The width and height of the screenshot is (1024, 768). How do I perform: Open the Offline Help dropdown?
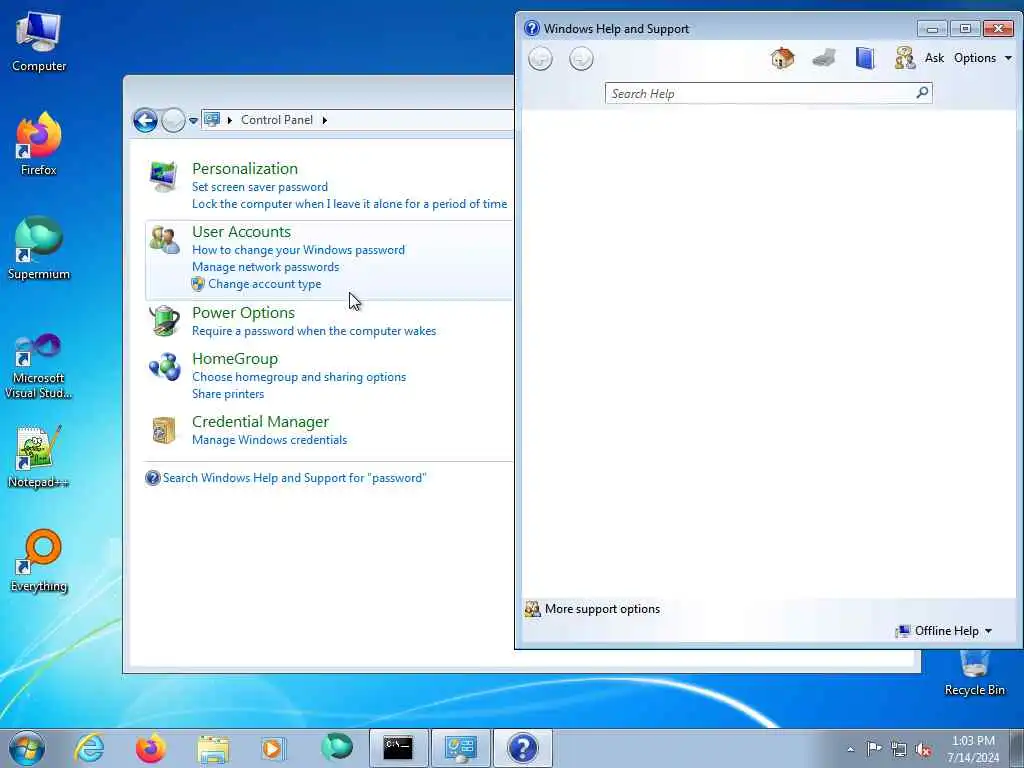point(944,631)
